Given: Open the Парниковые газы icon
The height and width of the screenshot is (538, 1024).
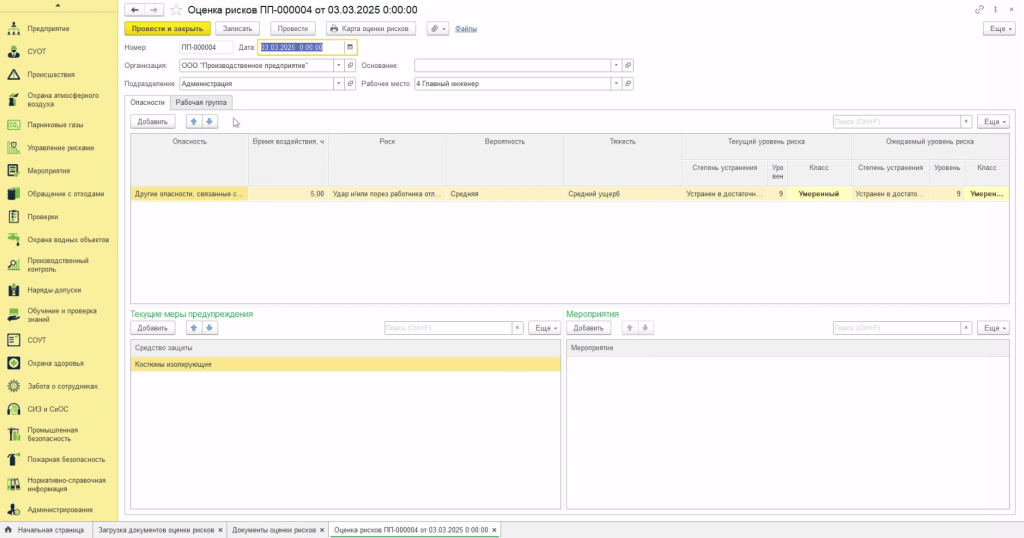Looking at the screenshot, I should point(14,125).
